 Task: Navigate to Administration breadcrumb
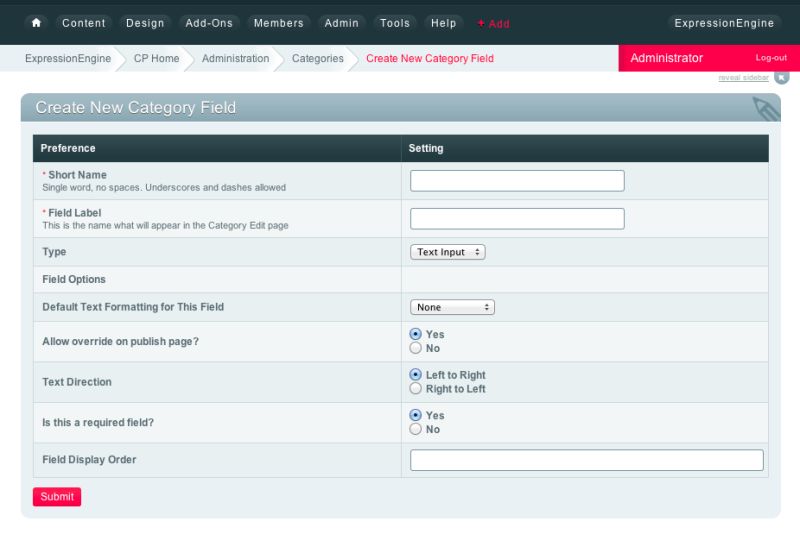tap(235, 58)
